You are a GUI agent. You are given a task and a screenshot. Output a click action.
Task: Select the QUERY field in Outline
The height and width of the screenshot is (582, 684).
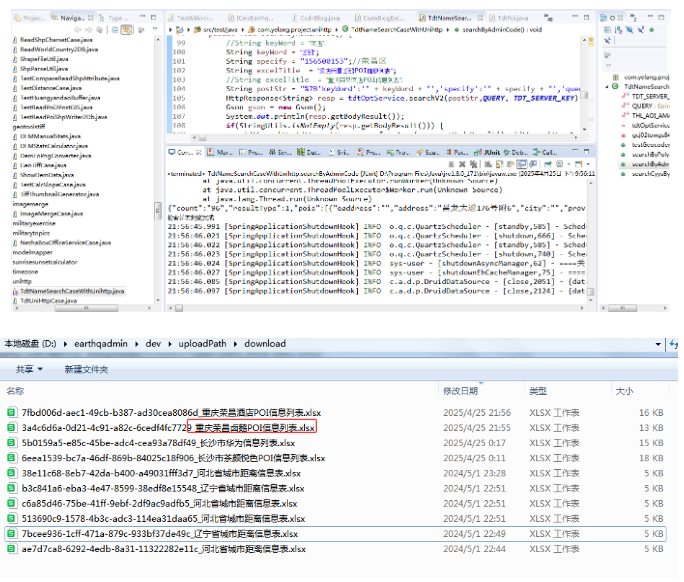click(x=640, y=104)
